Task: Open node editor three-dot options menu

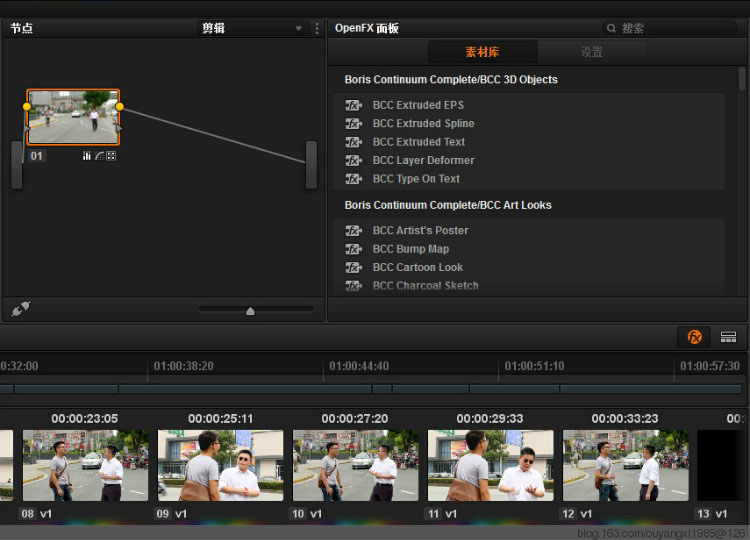Action: (317, 28)
